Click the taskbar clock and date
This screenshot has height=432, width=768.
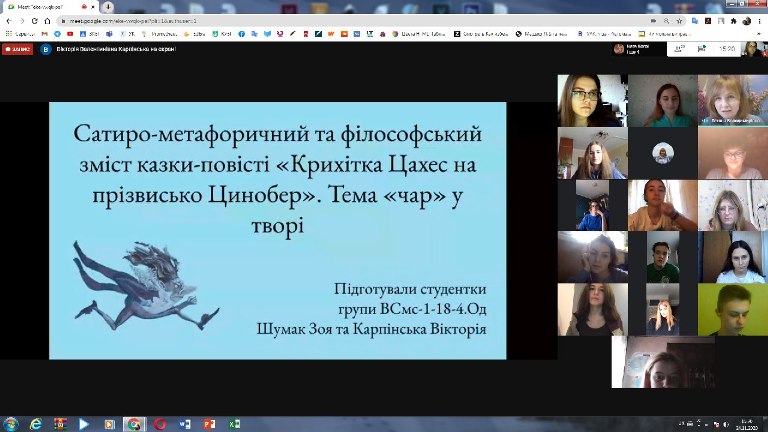(x=747, y=424)
